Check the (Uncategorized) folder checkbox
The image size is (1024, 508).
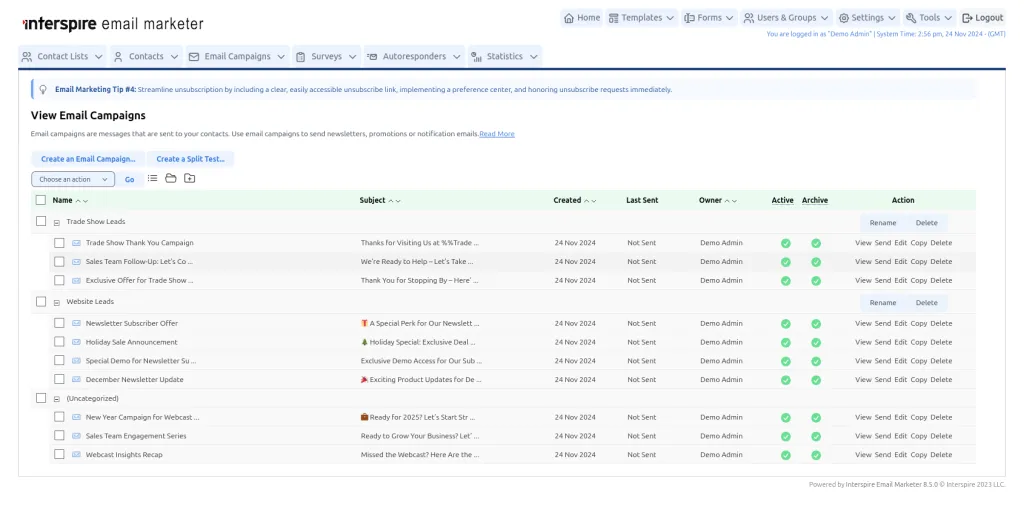40,398
